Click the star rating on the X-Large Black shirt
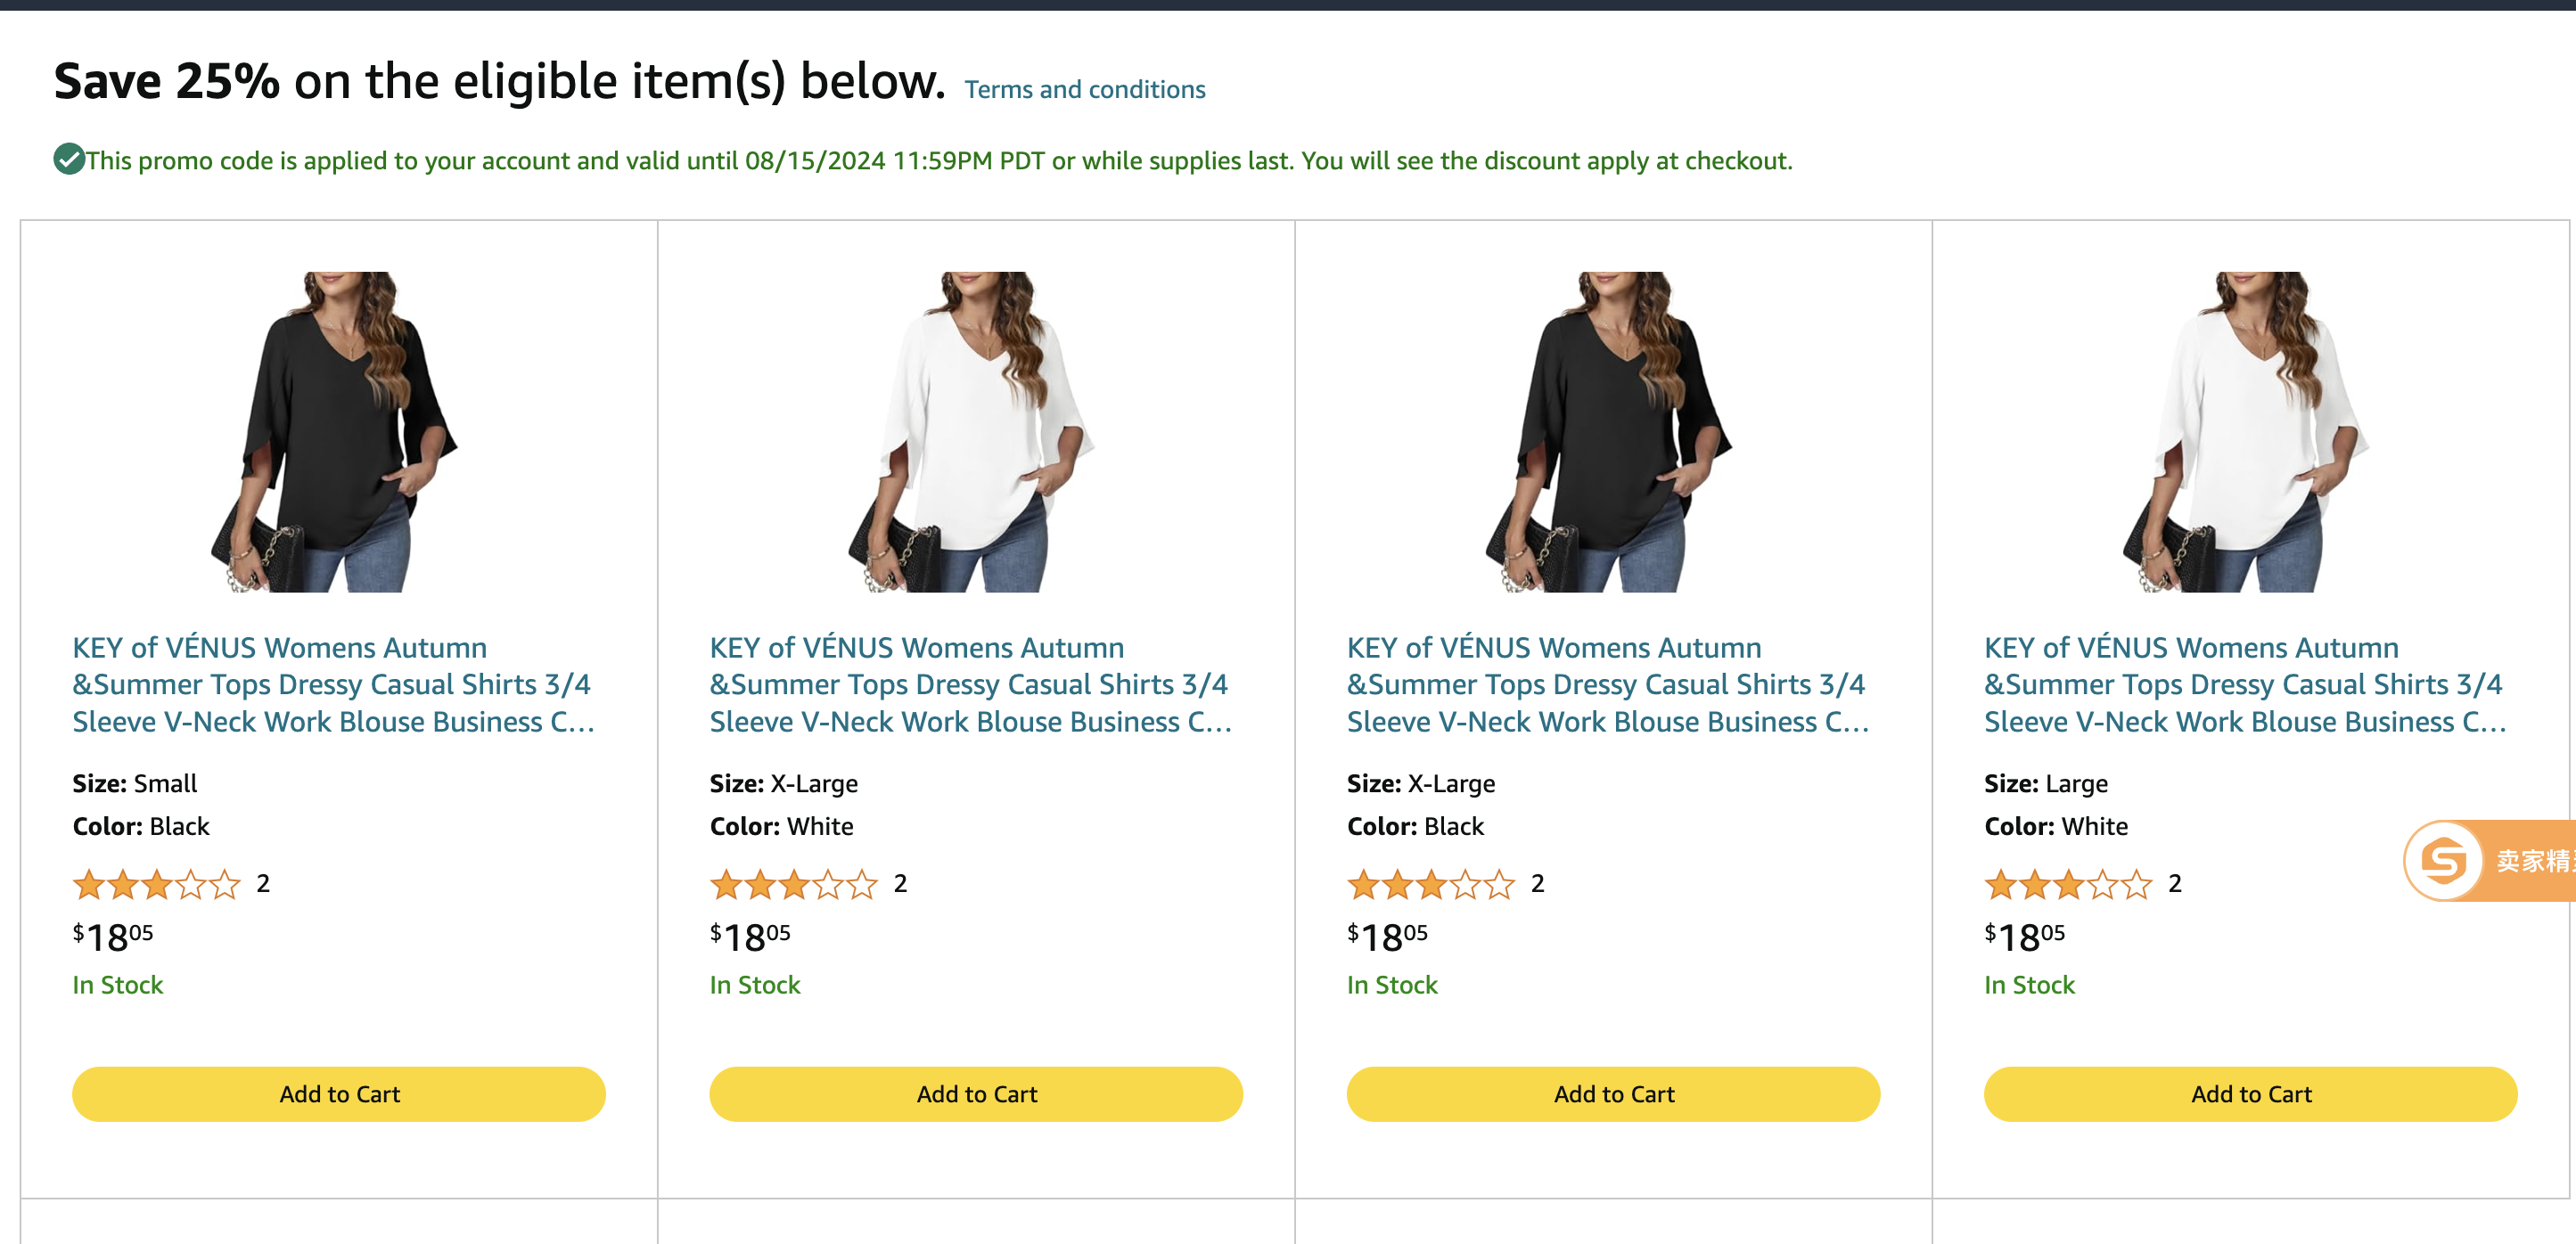 pos(1430,884)
